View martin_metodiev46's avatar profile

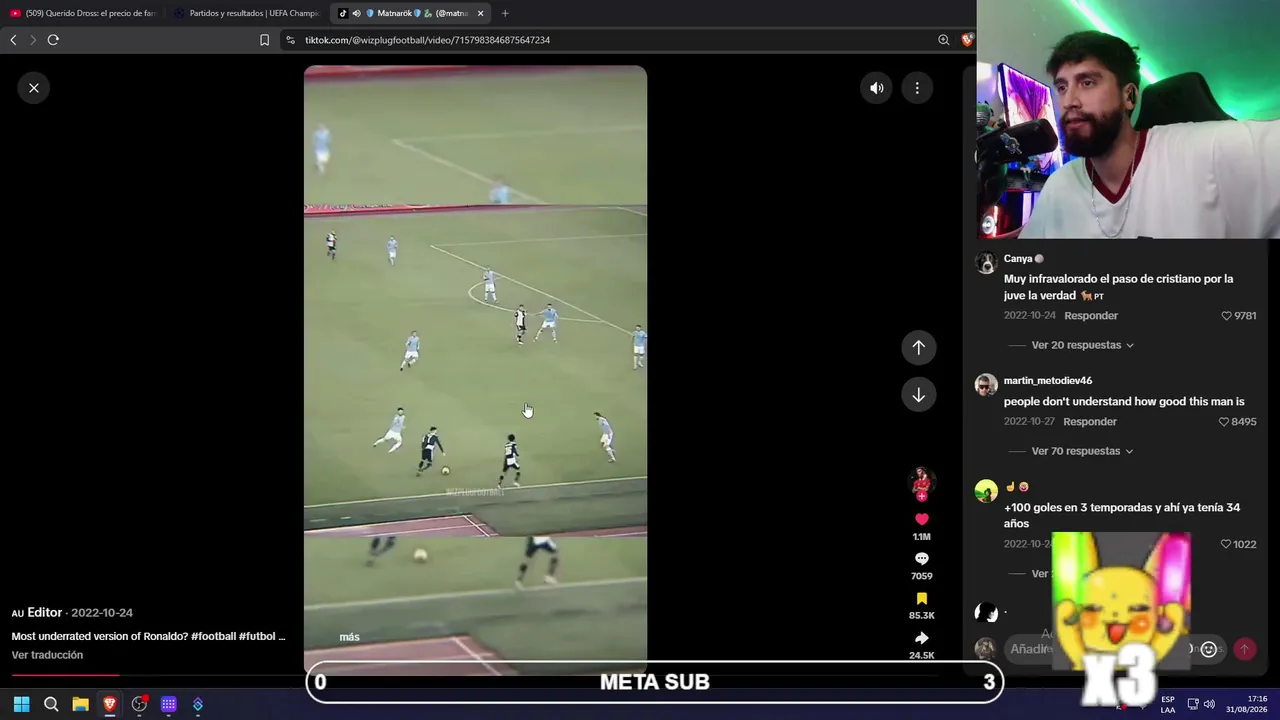click(986, 385)
